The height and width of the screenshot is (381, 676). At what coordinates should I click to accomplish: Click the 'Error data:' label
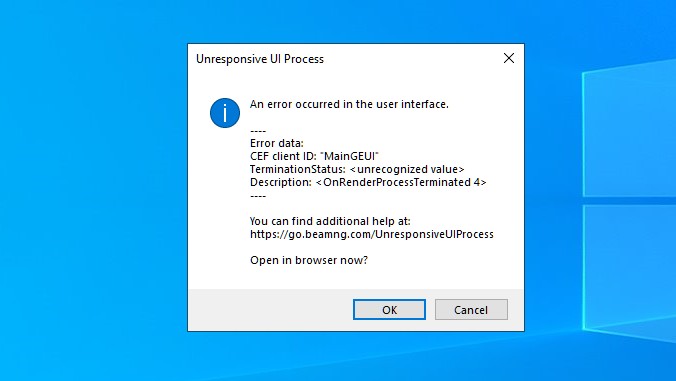277,143
